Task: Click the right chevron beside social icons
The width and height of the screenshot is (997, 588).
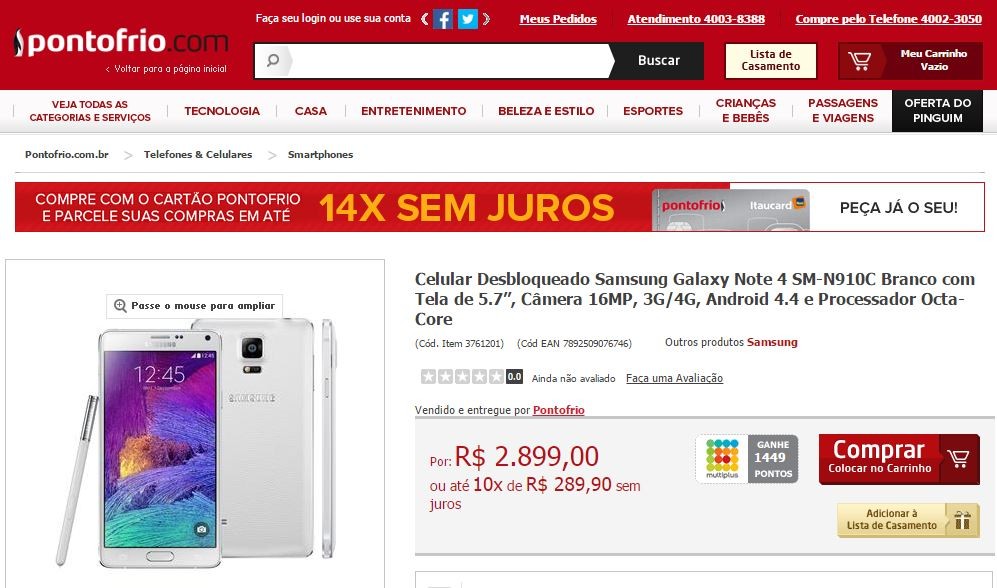Action: 486,19
